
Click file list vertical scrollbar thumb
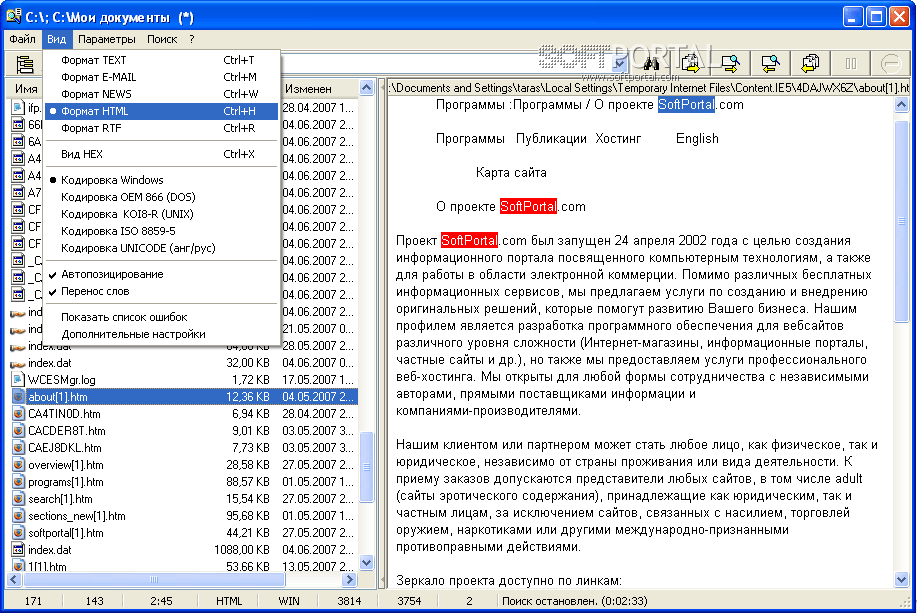point(367,467)
